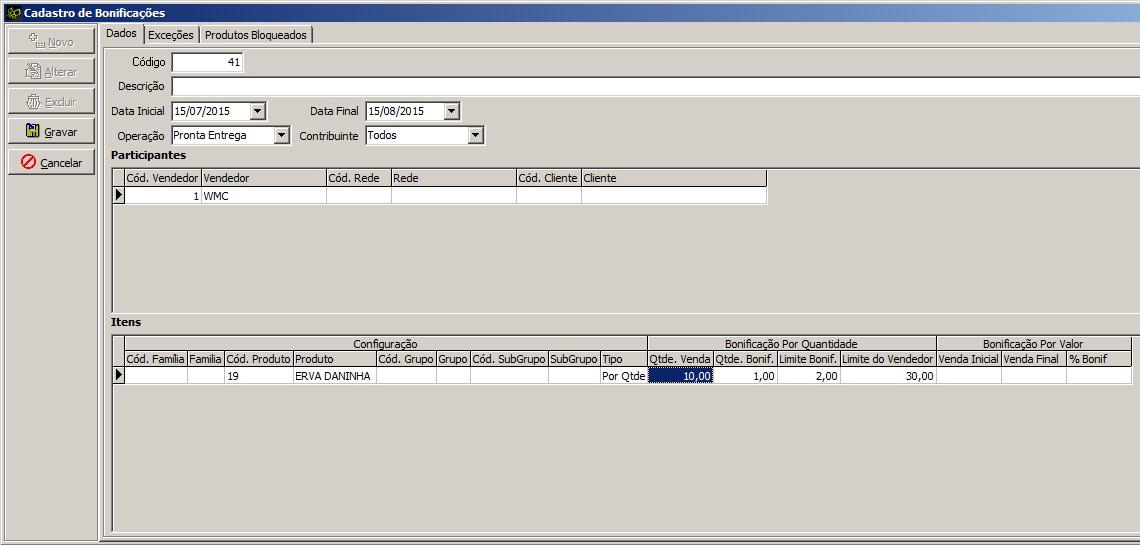Select the Dados tab

[121, 34]
